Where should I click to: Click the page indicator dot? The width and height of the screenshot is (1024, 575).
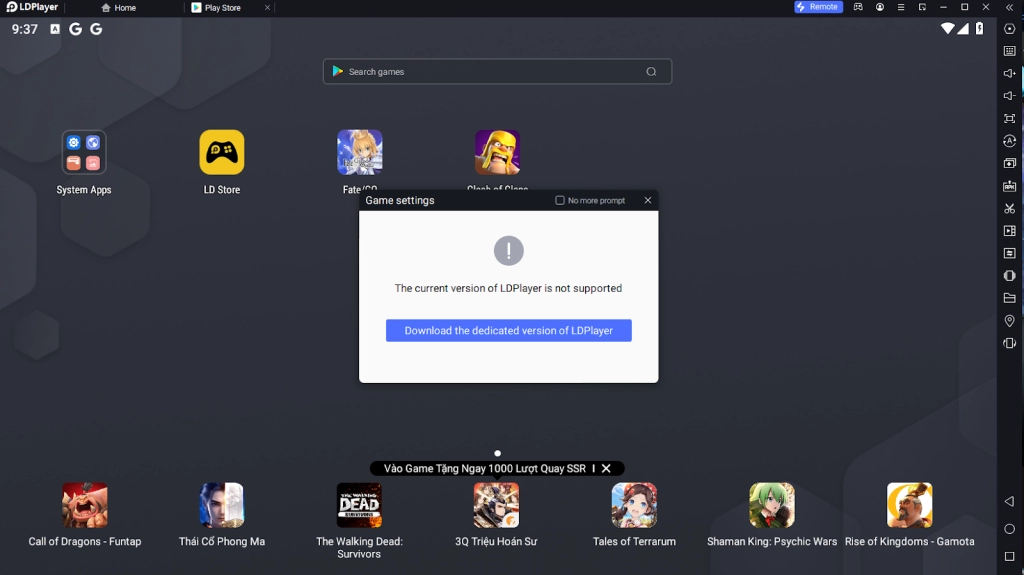[498, 453]
